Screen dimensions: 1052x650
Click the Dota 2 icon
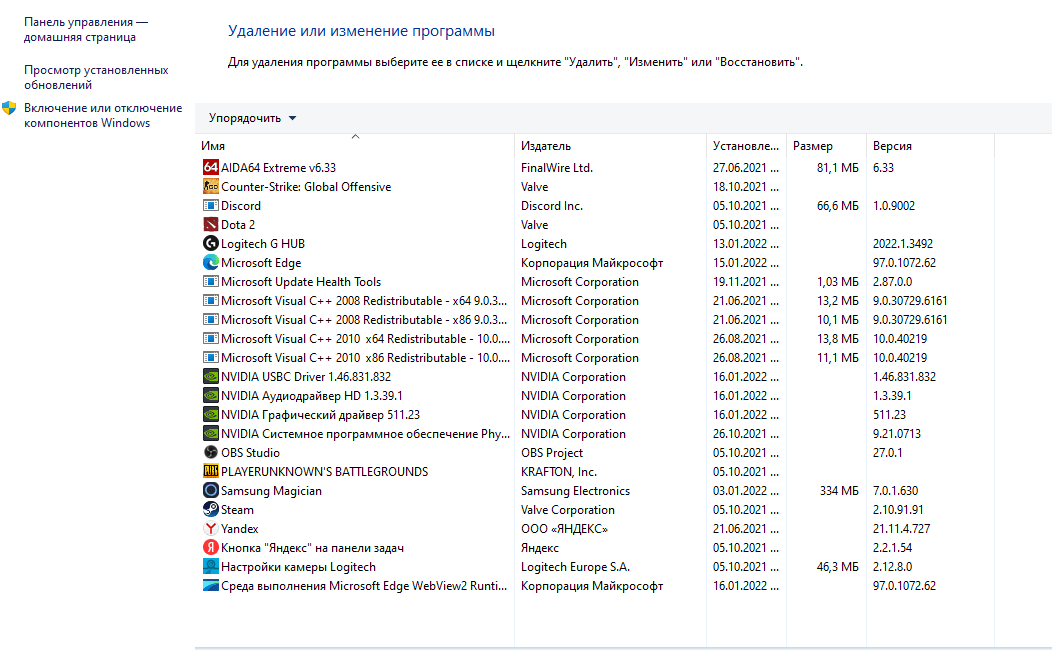(211, 224)
